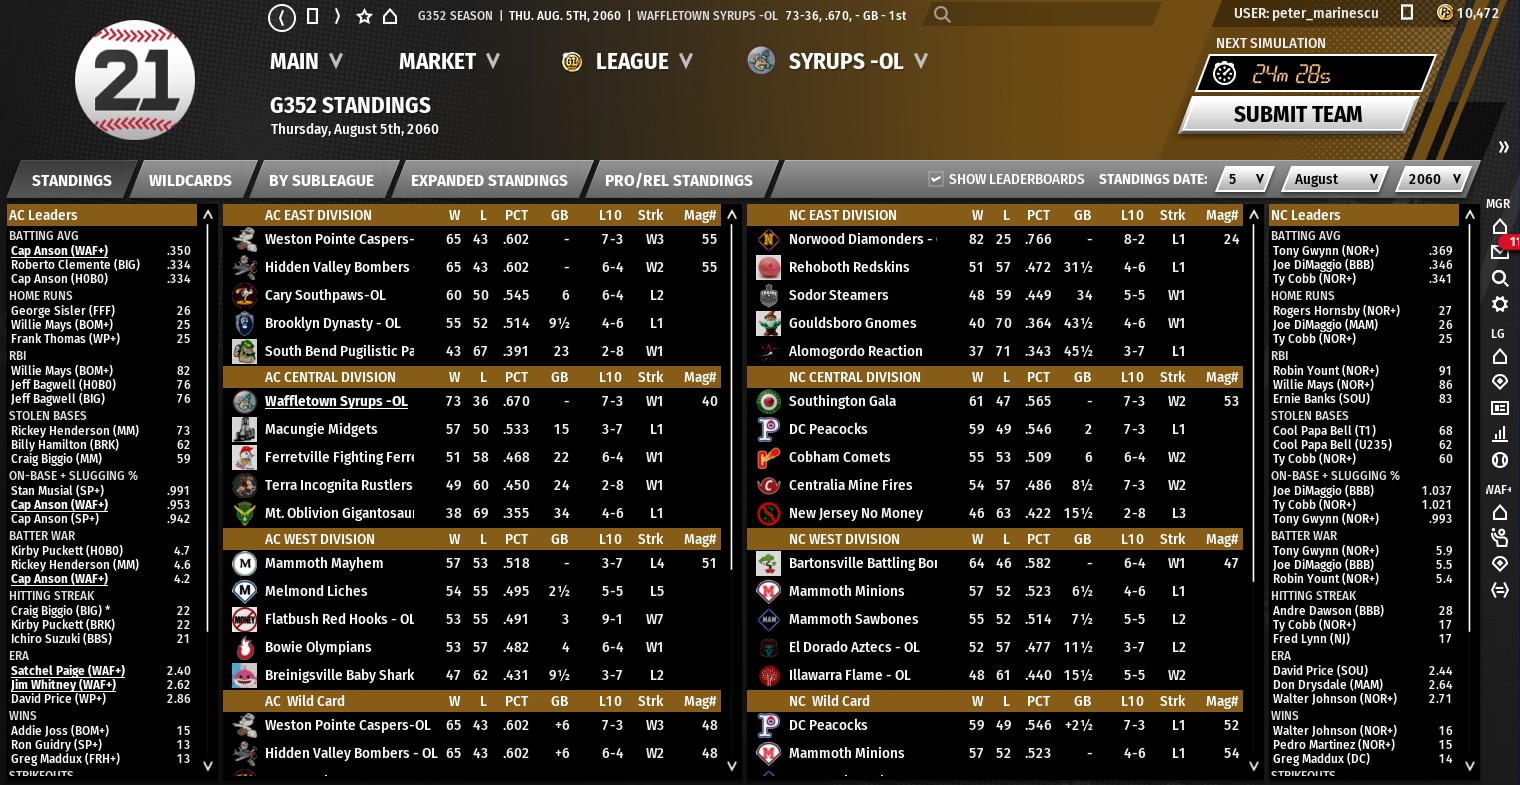
Task: Click the settings gear in the sidebar
Action: (x=1499, y=304)
